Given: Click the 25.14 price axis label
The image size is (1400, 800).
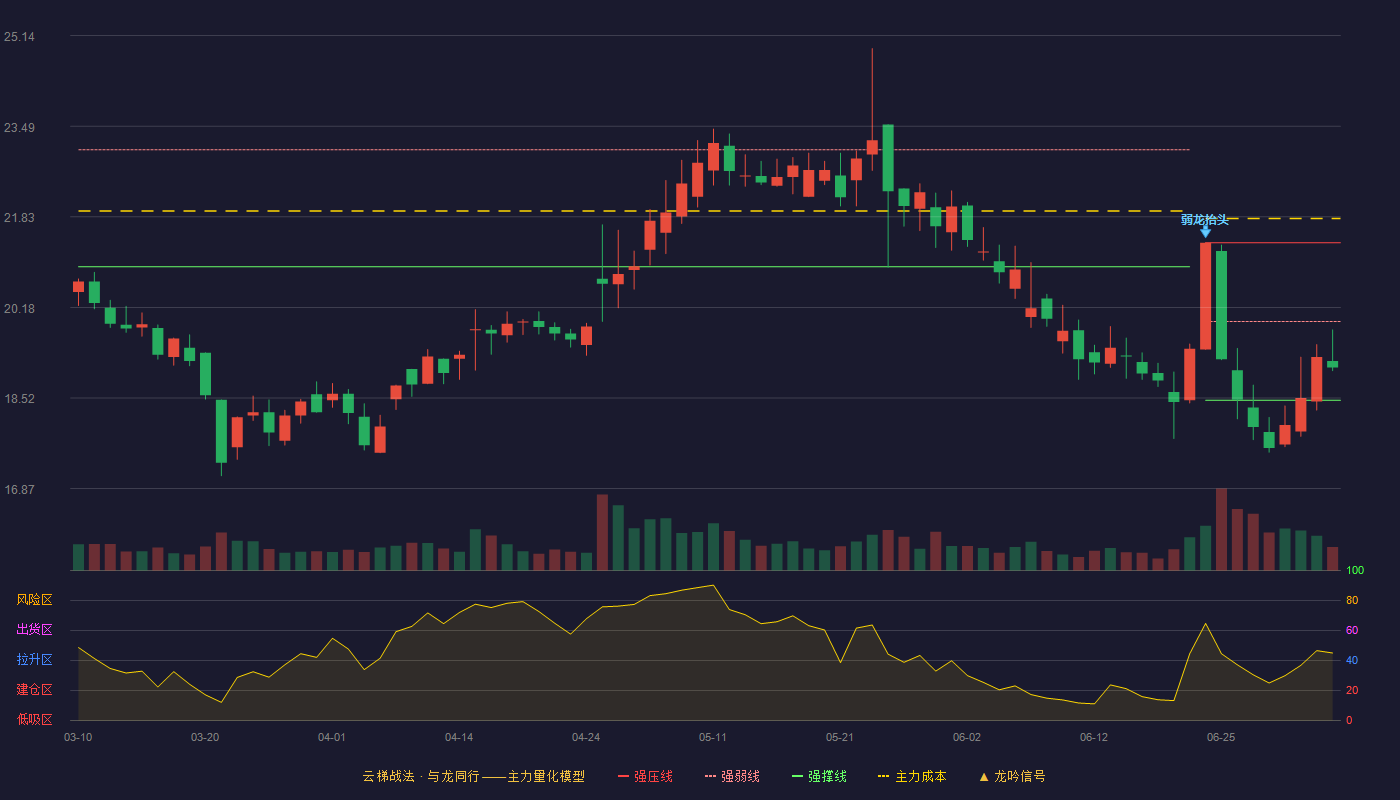Looking at the screenshot, I should point(19,37).
